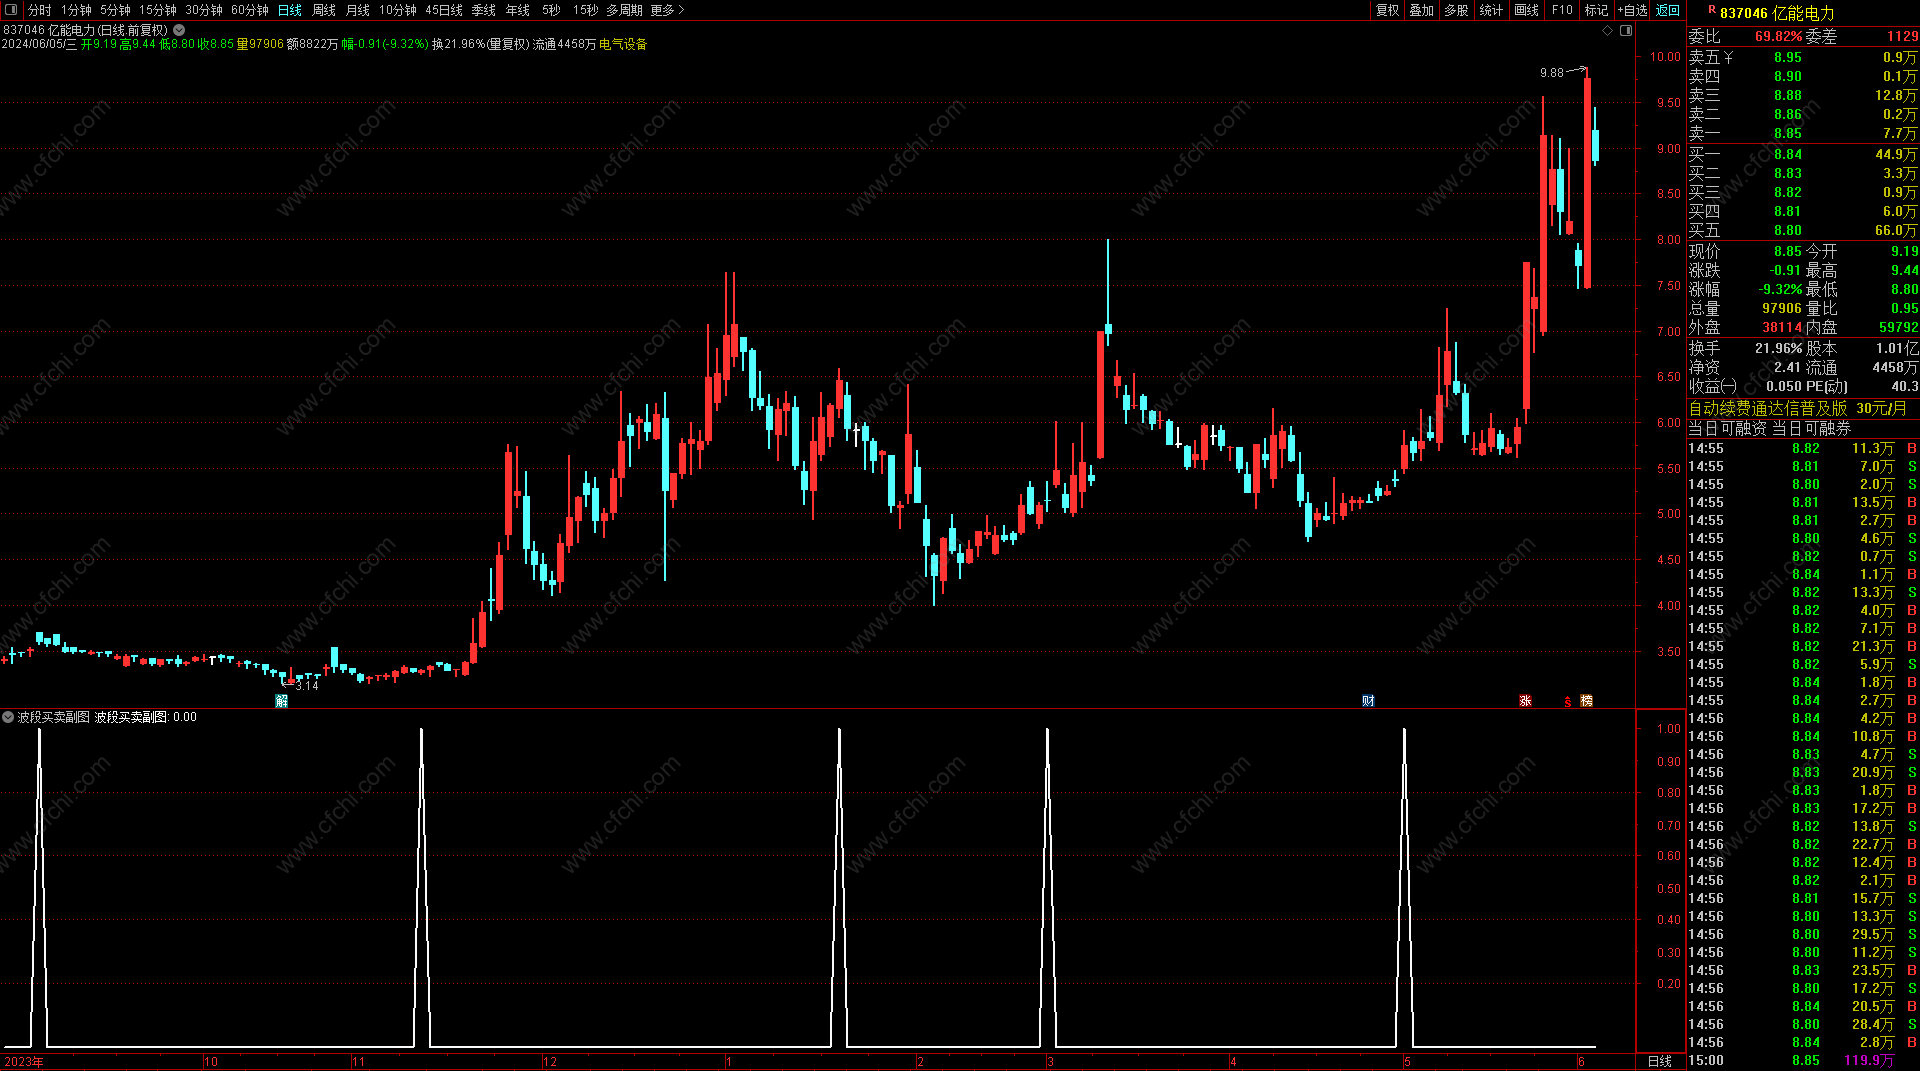Open the 多周期 multi-period view
Viewport: 1920px width, 1071px height.
(624, 10)
